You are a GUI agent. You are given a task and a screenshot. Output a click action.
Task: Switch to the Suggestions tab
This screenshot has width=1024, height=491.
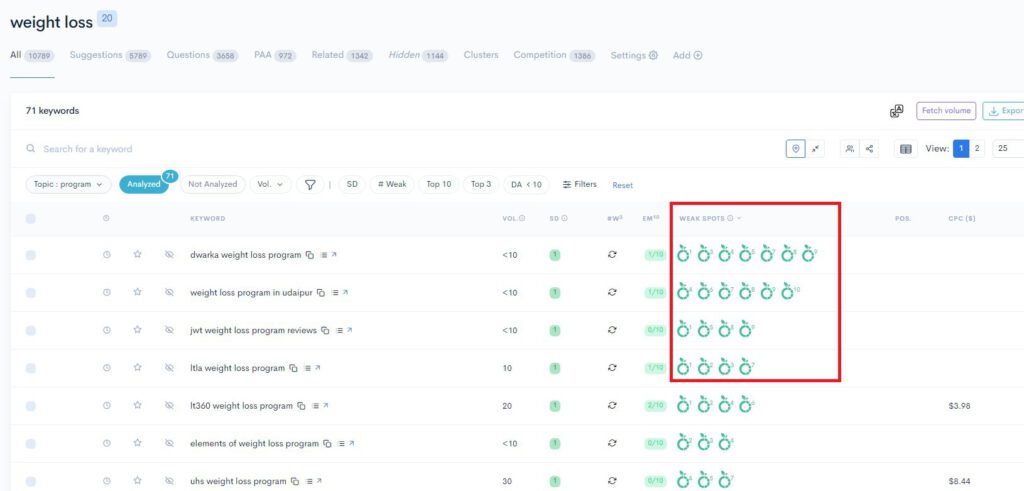(x=110, y=55)
